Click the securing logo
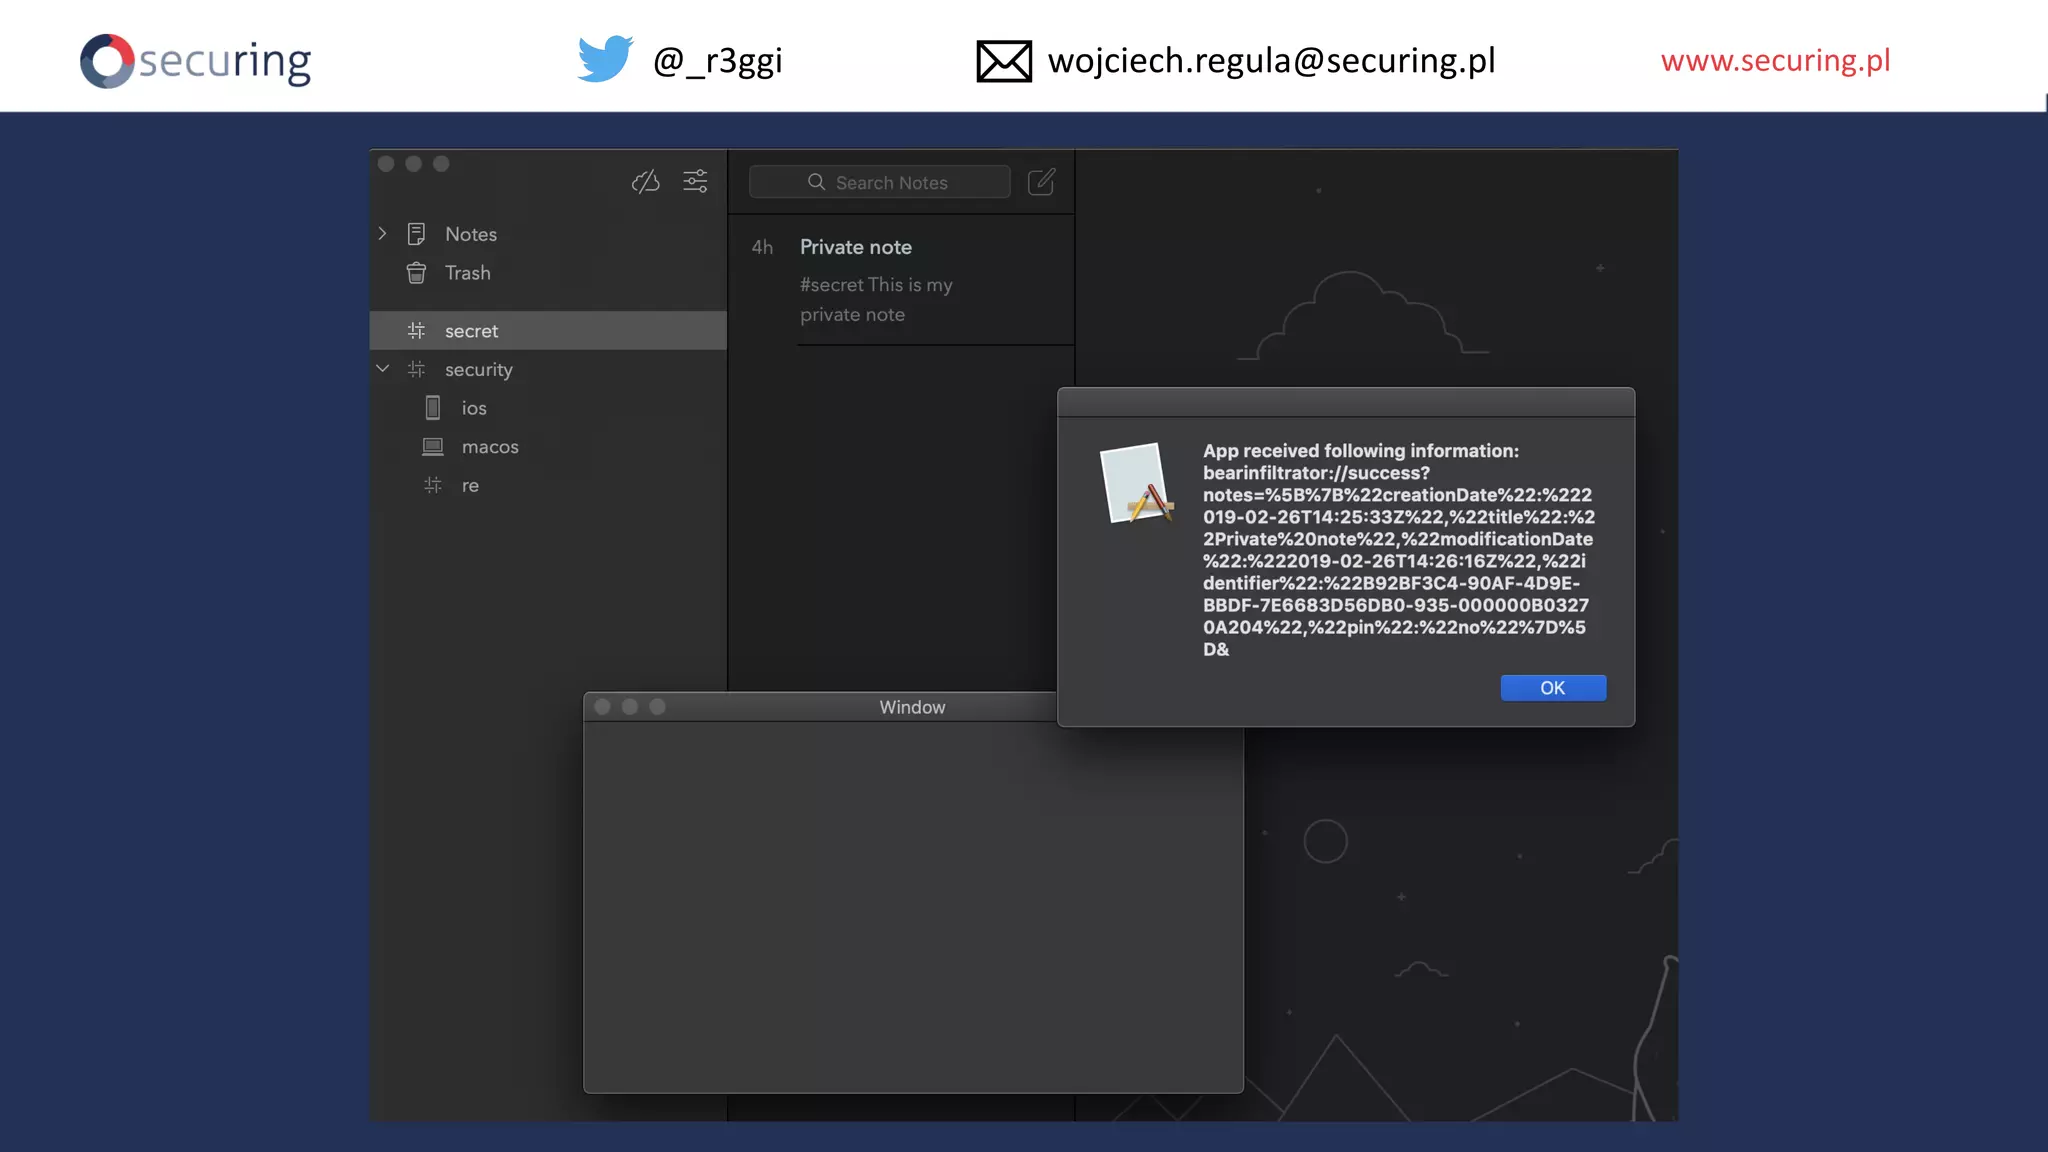This screenshot has width=2048, height=1152. (x=196, y=61)
